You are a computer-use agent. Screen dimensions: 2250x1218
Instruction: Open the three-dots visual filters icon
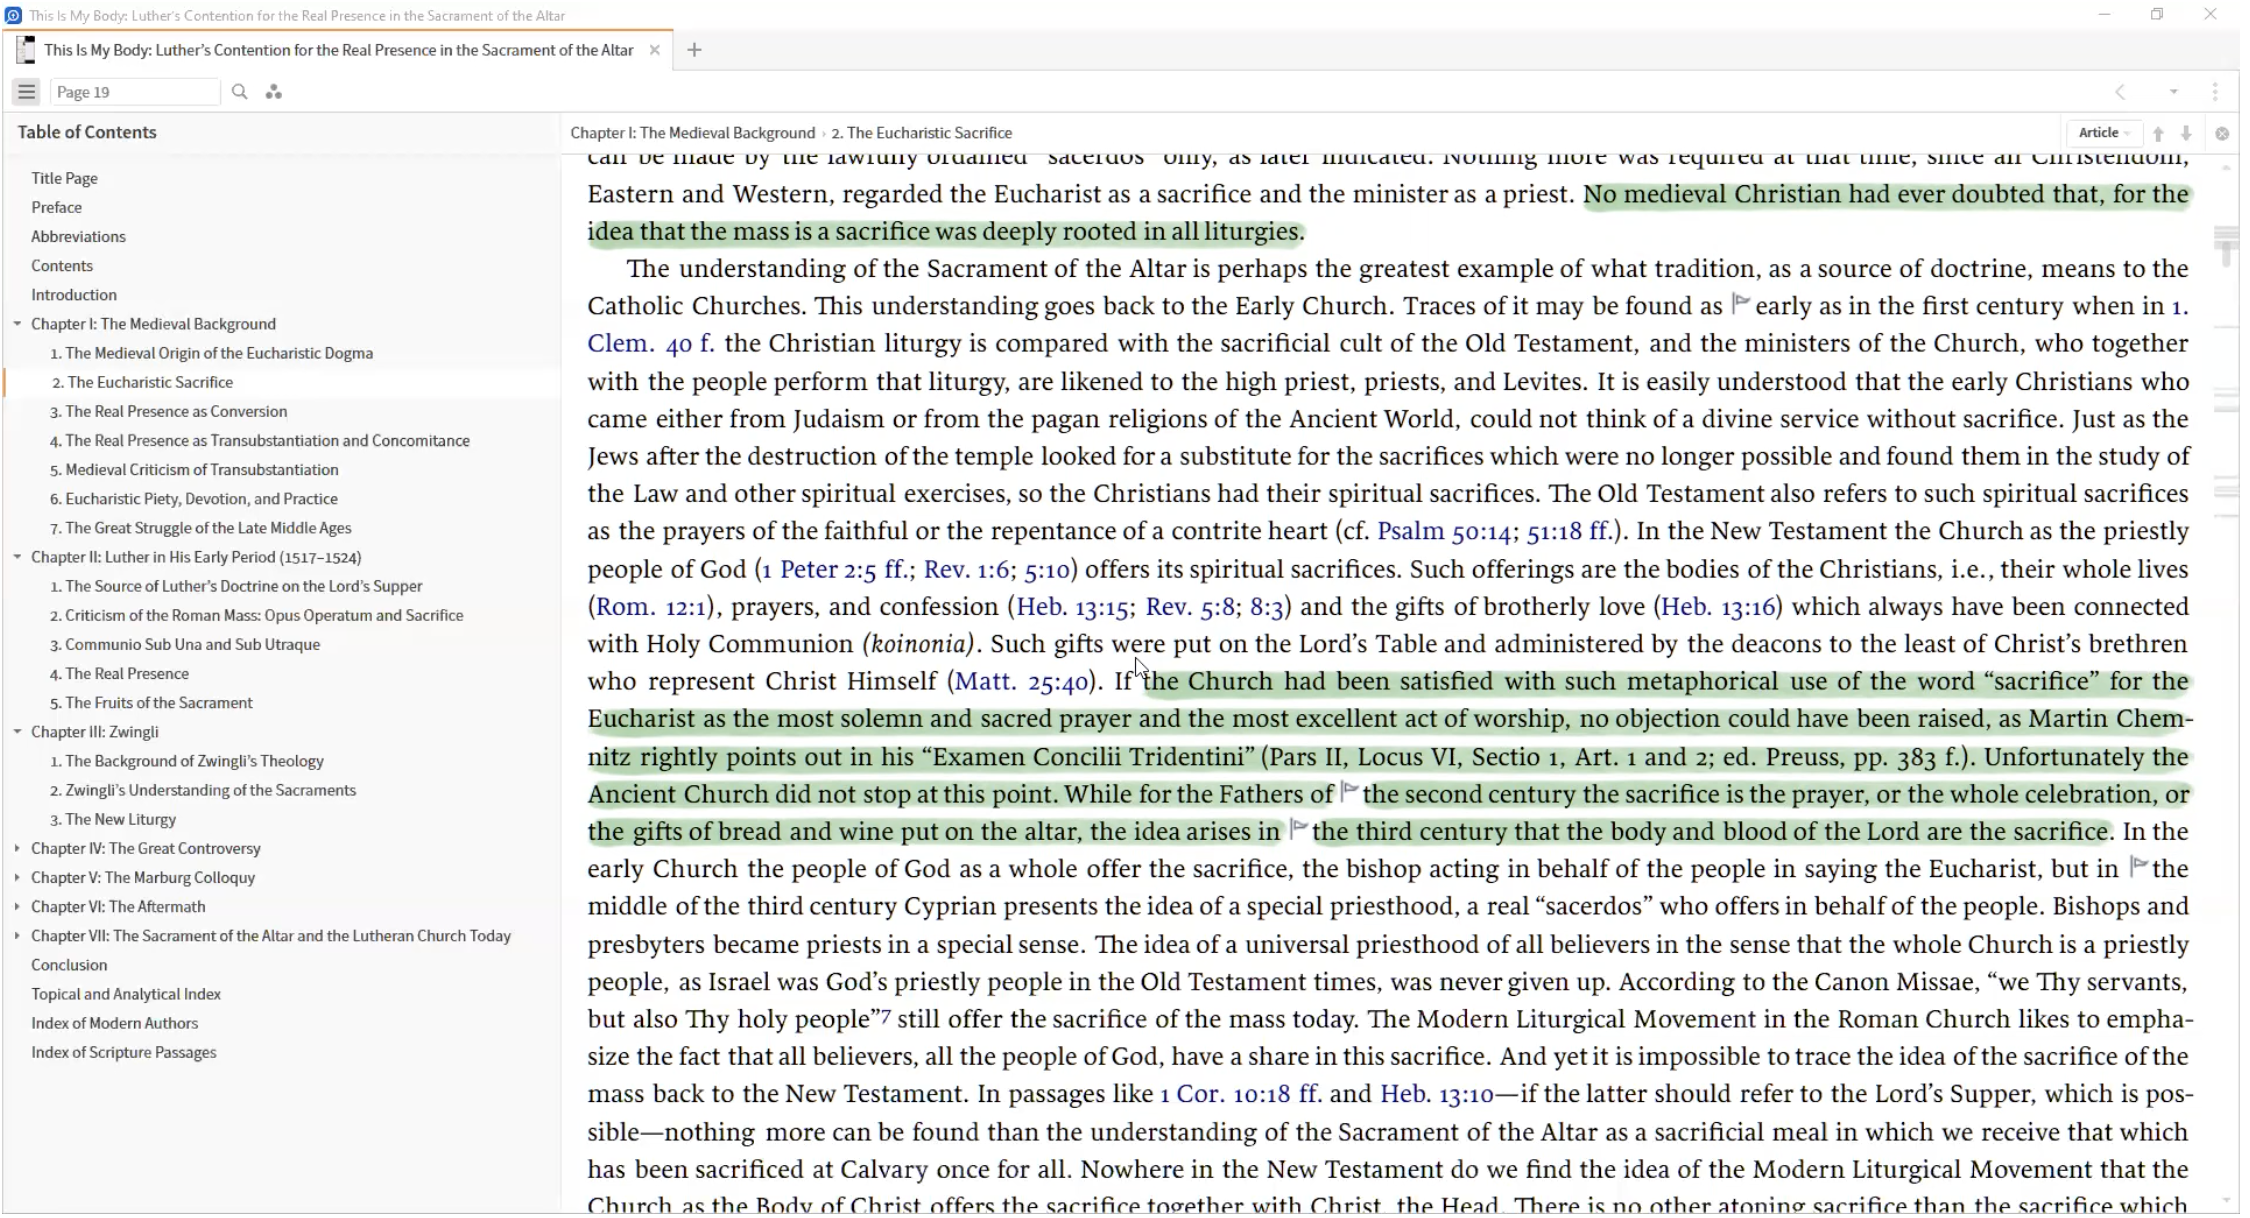click(273, 92)
